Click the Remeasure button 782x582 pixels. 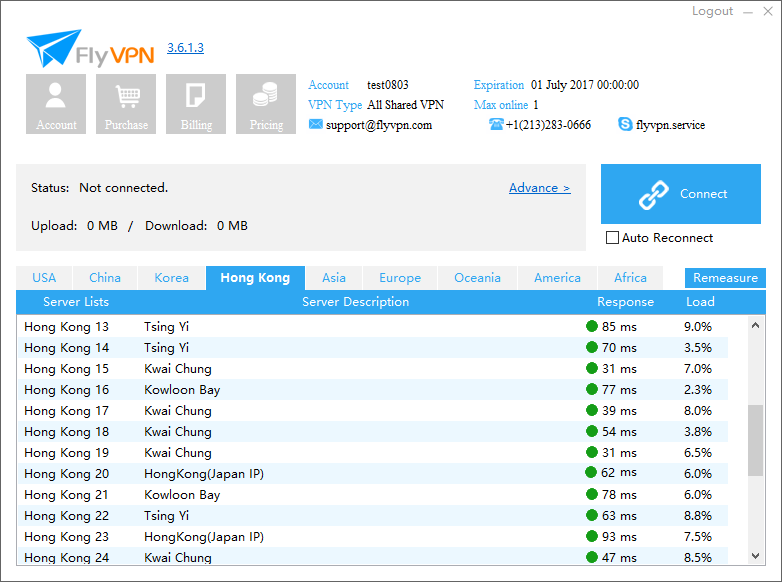(x=725, y=278)
